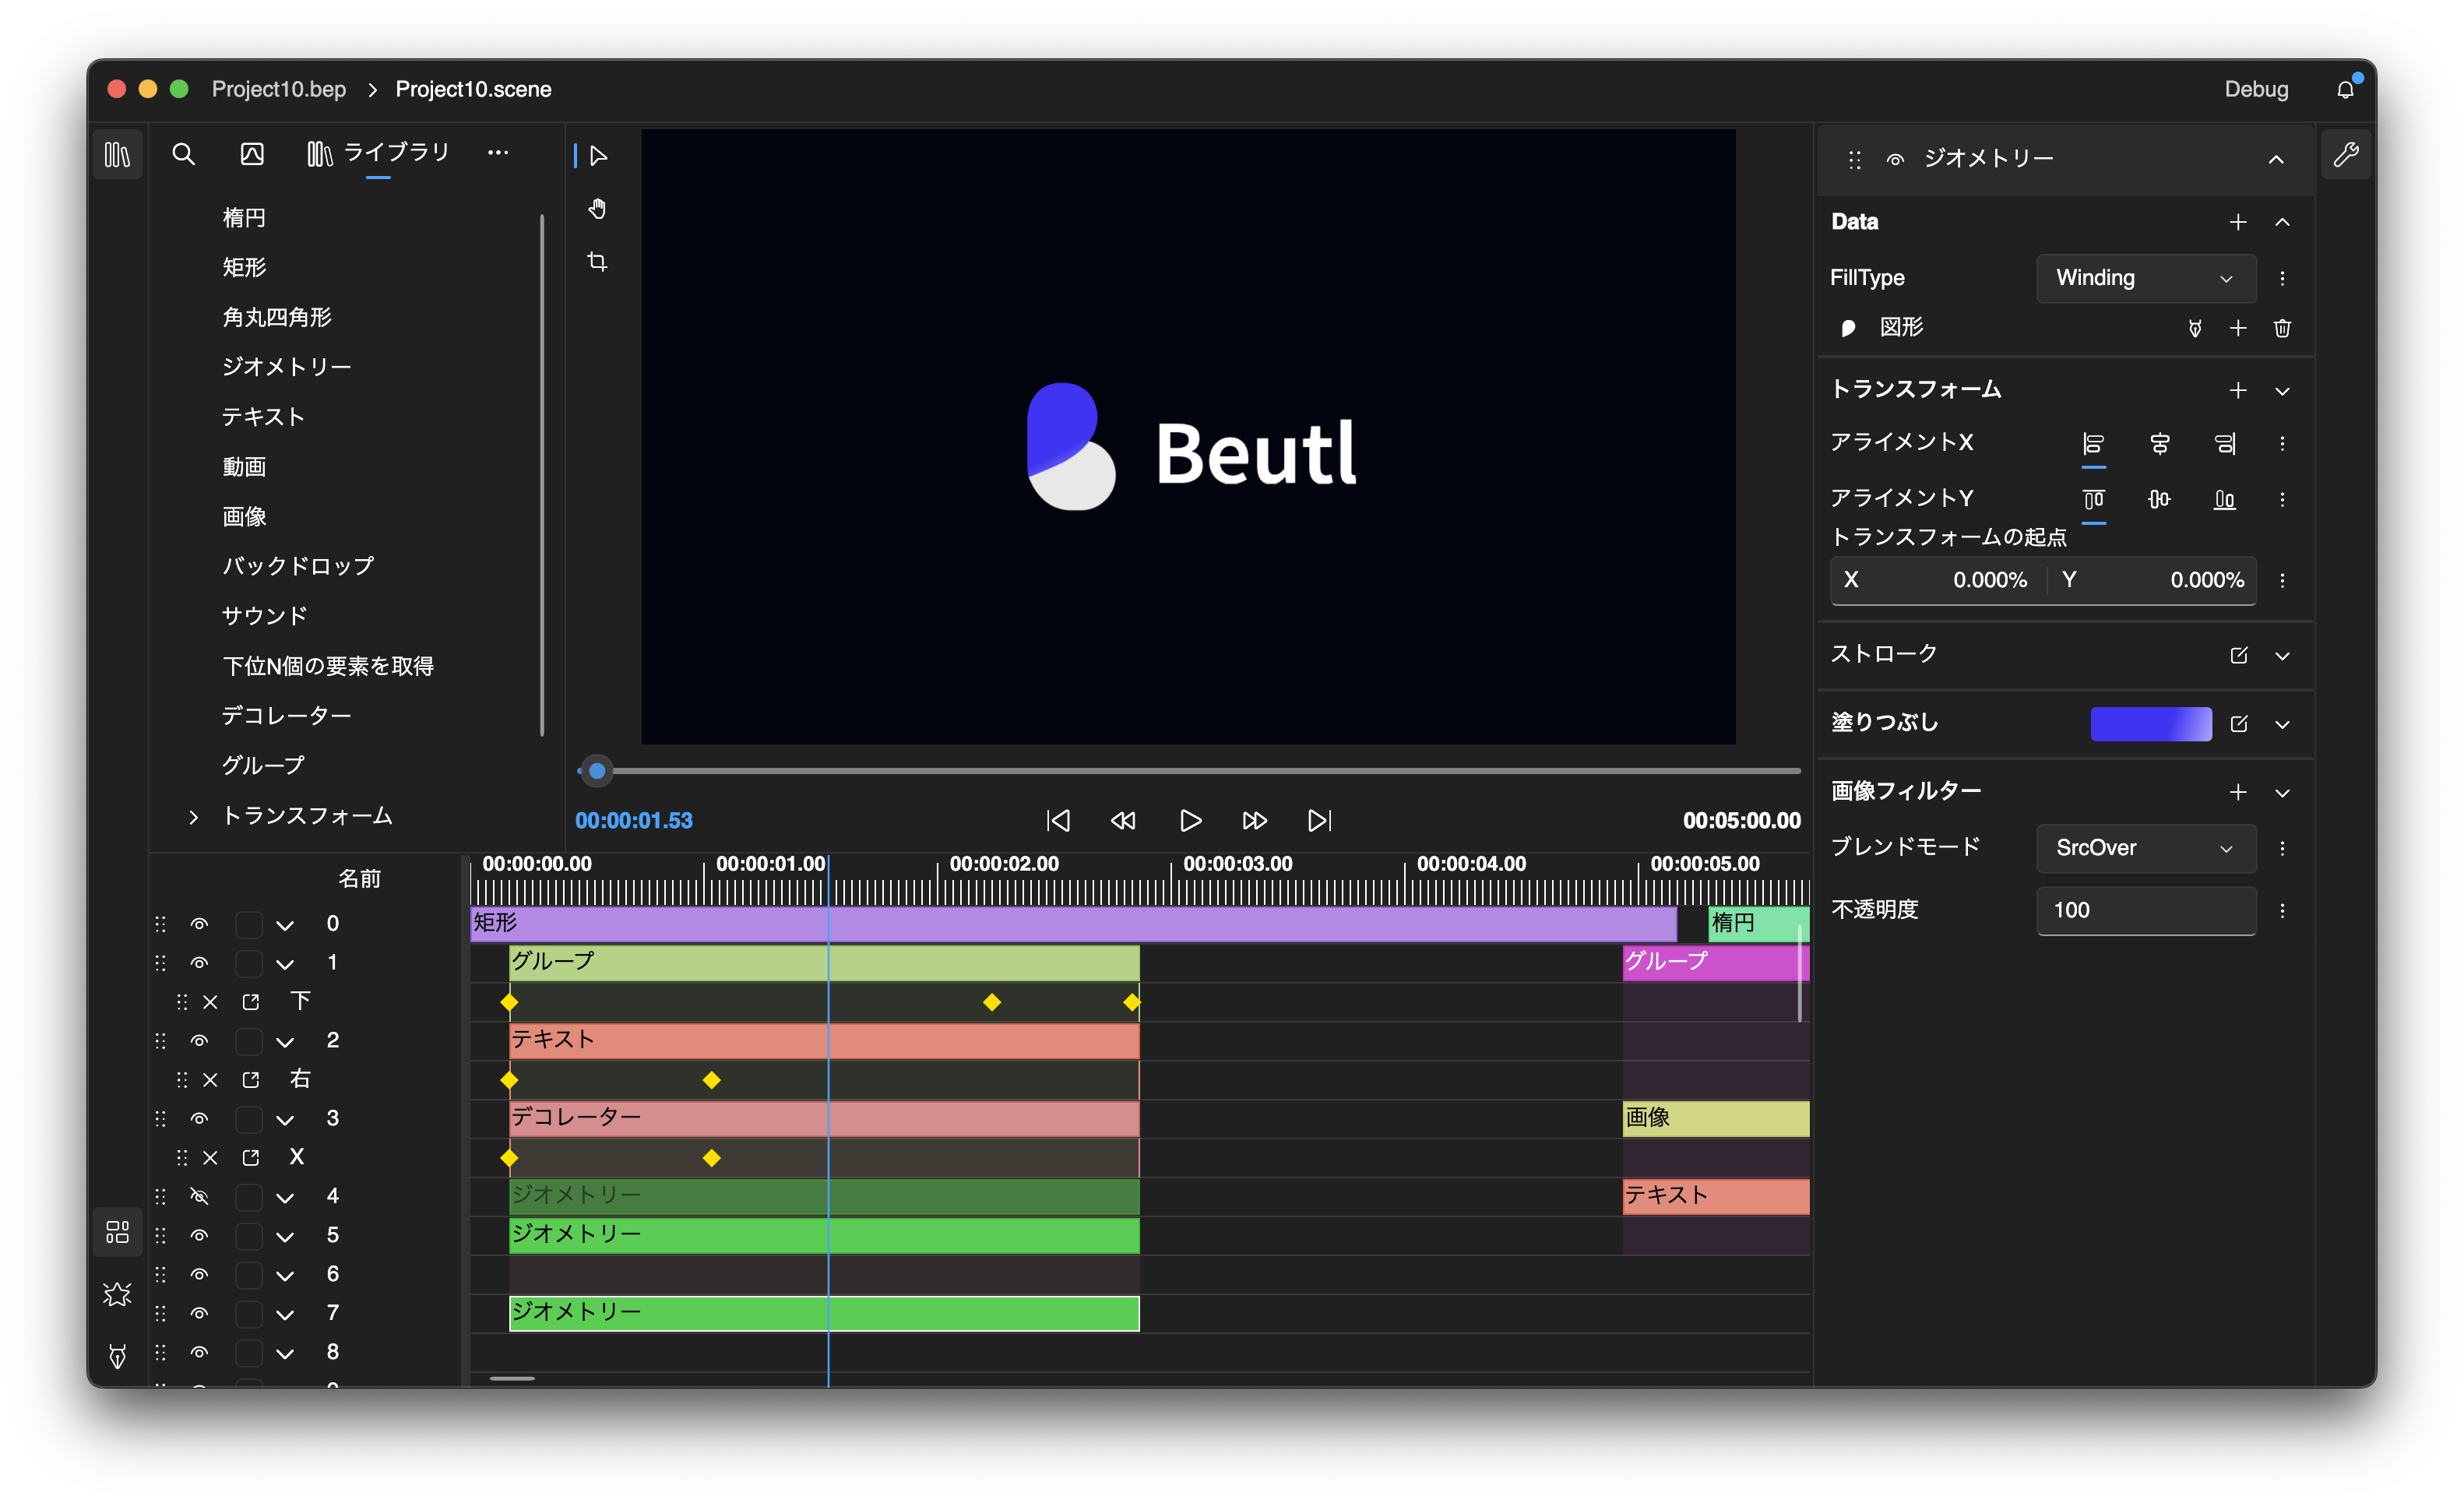Select the hand pan tool
2464x1503 pixels.
pyautogui.click(x=597, y=209)
